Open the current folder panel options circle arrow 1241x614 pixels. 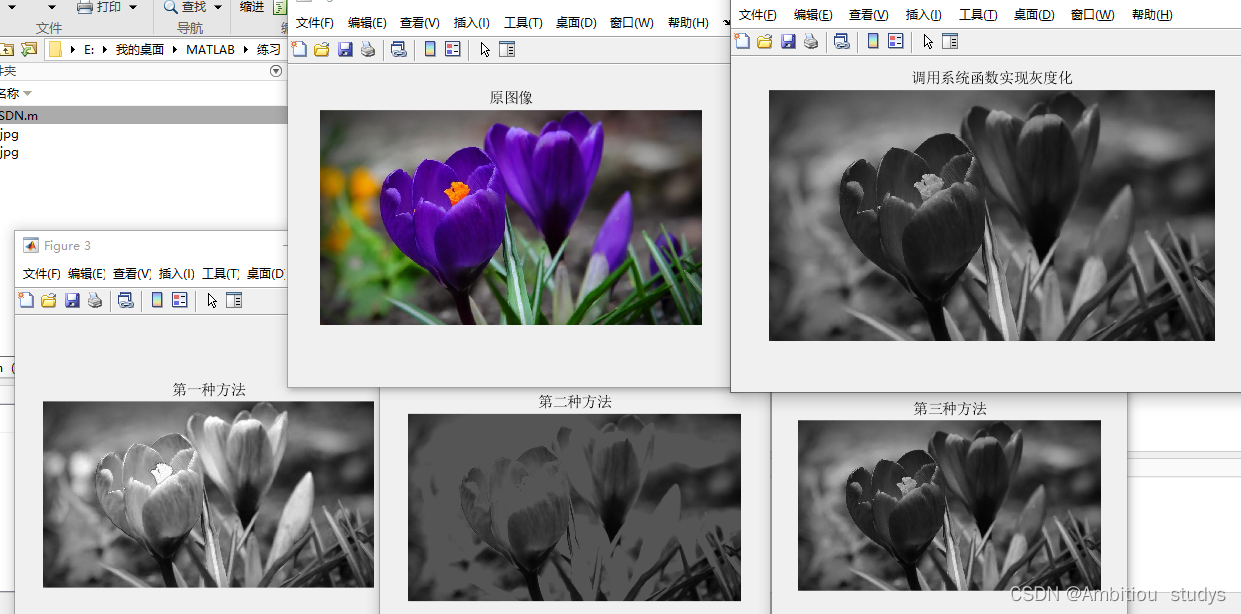coord(277,71)
